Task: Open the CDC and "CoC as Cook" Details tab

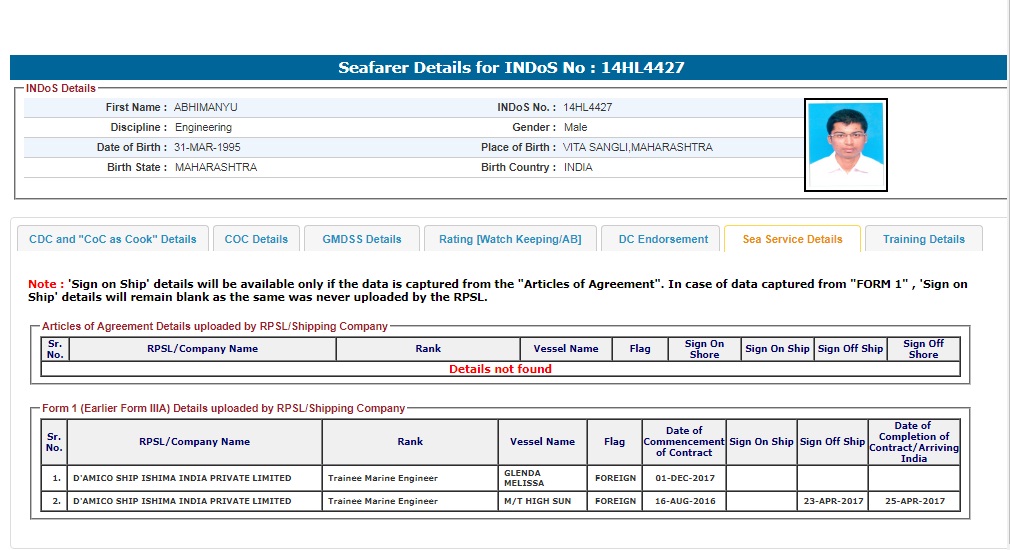Action: pyautogui.click(x=112, y=239)
